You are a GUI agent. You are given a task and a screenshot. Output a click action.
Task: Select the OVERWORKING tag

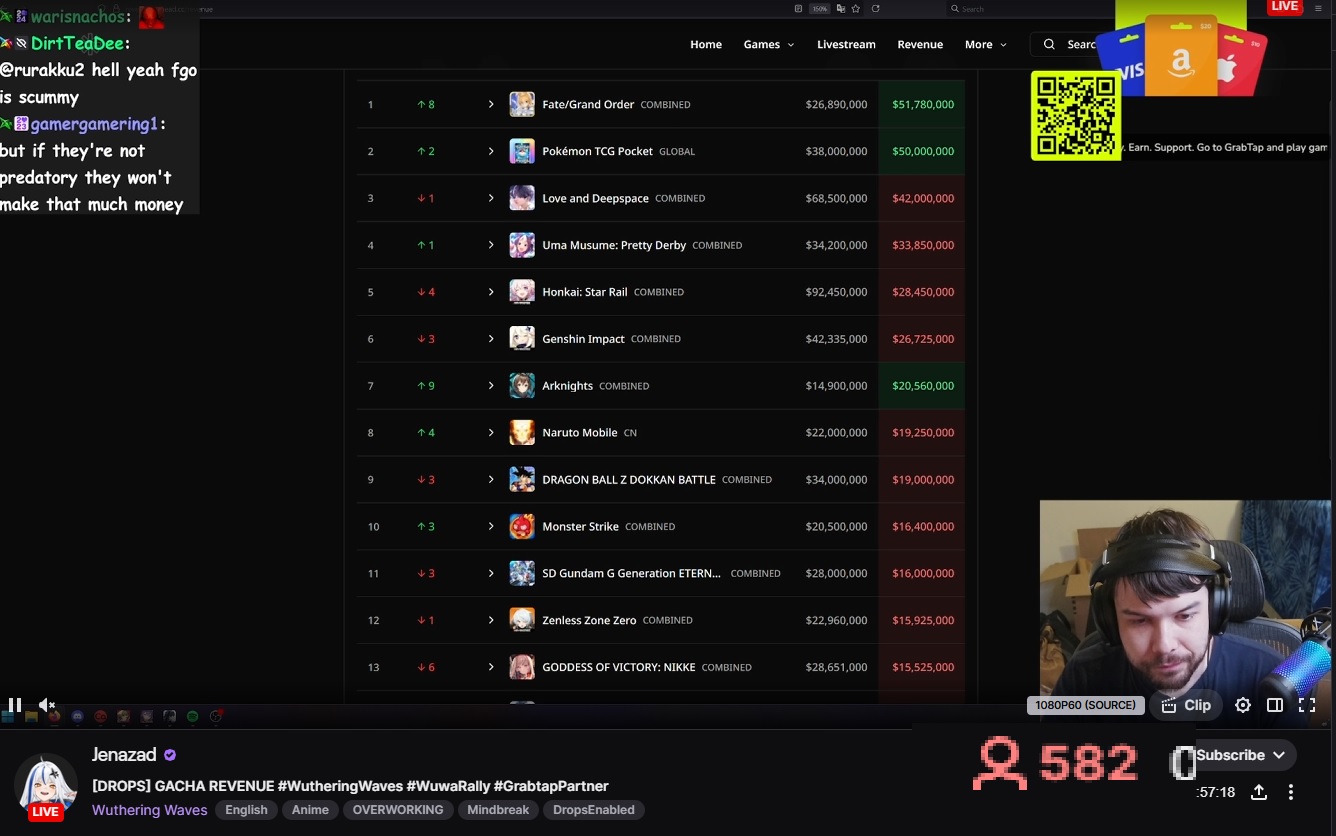(x=398, y=810)
